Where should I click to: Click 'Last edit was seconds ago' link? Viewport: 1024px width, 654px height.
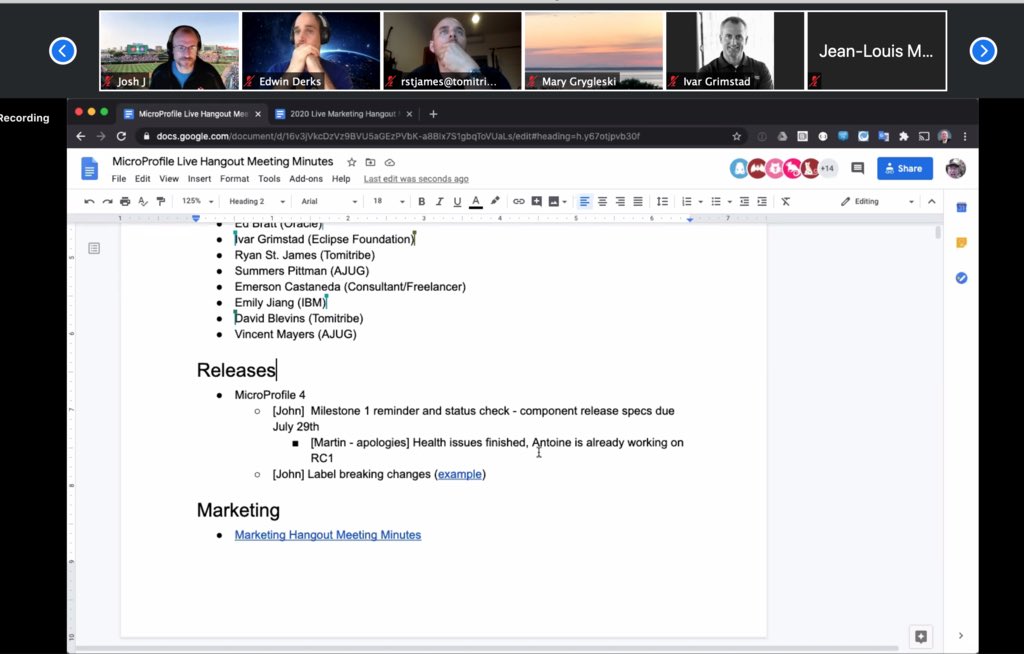click(416, 179)
